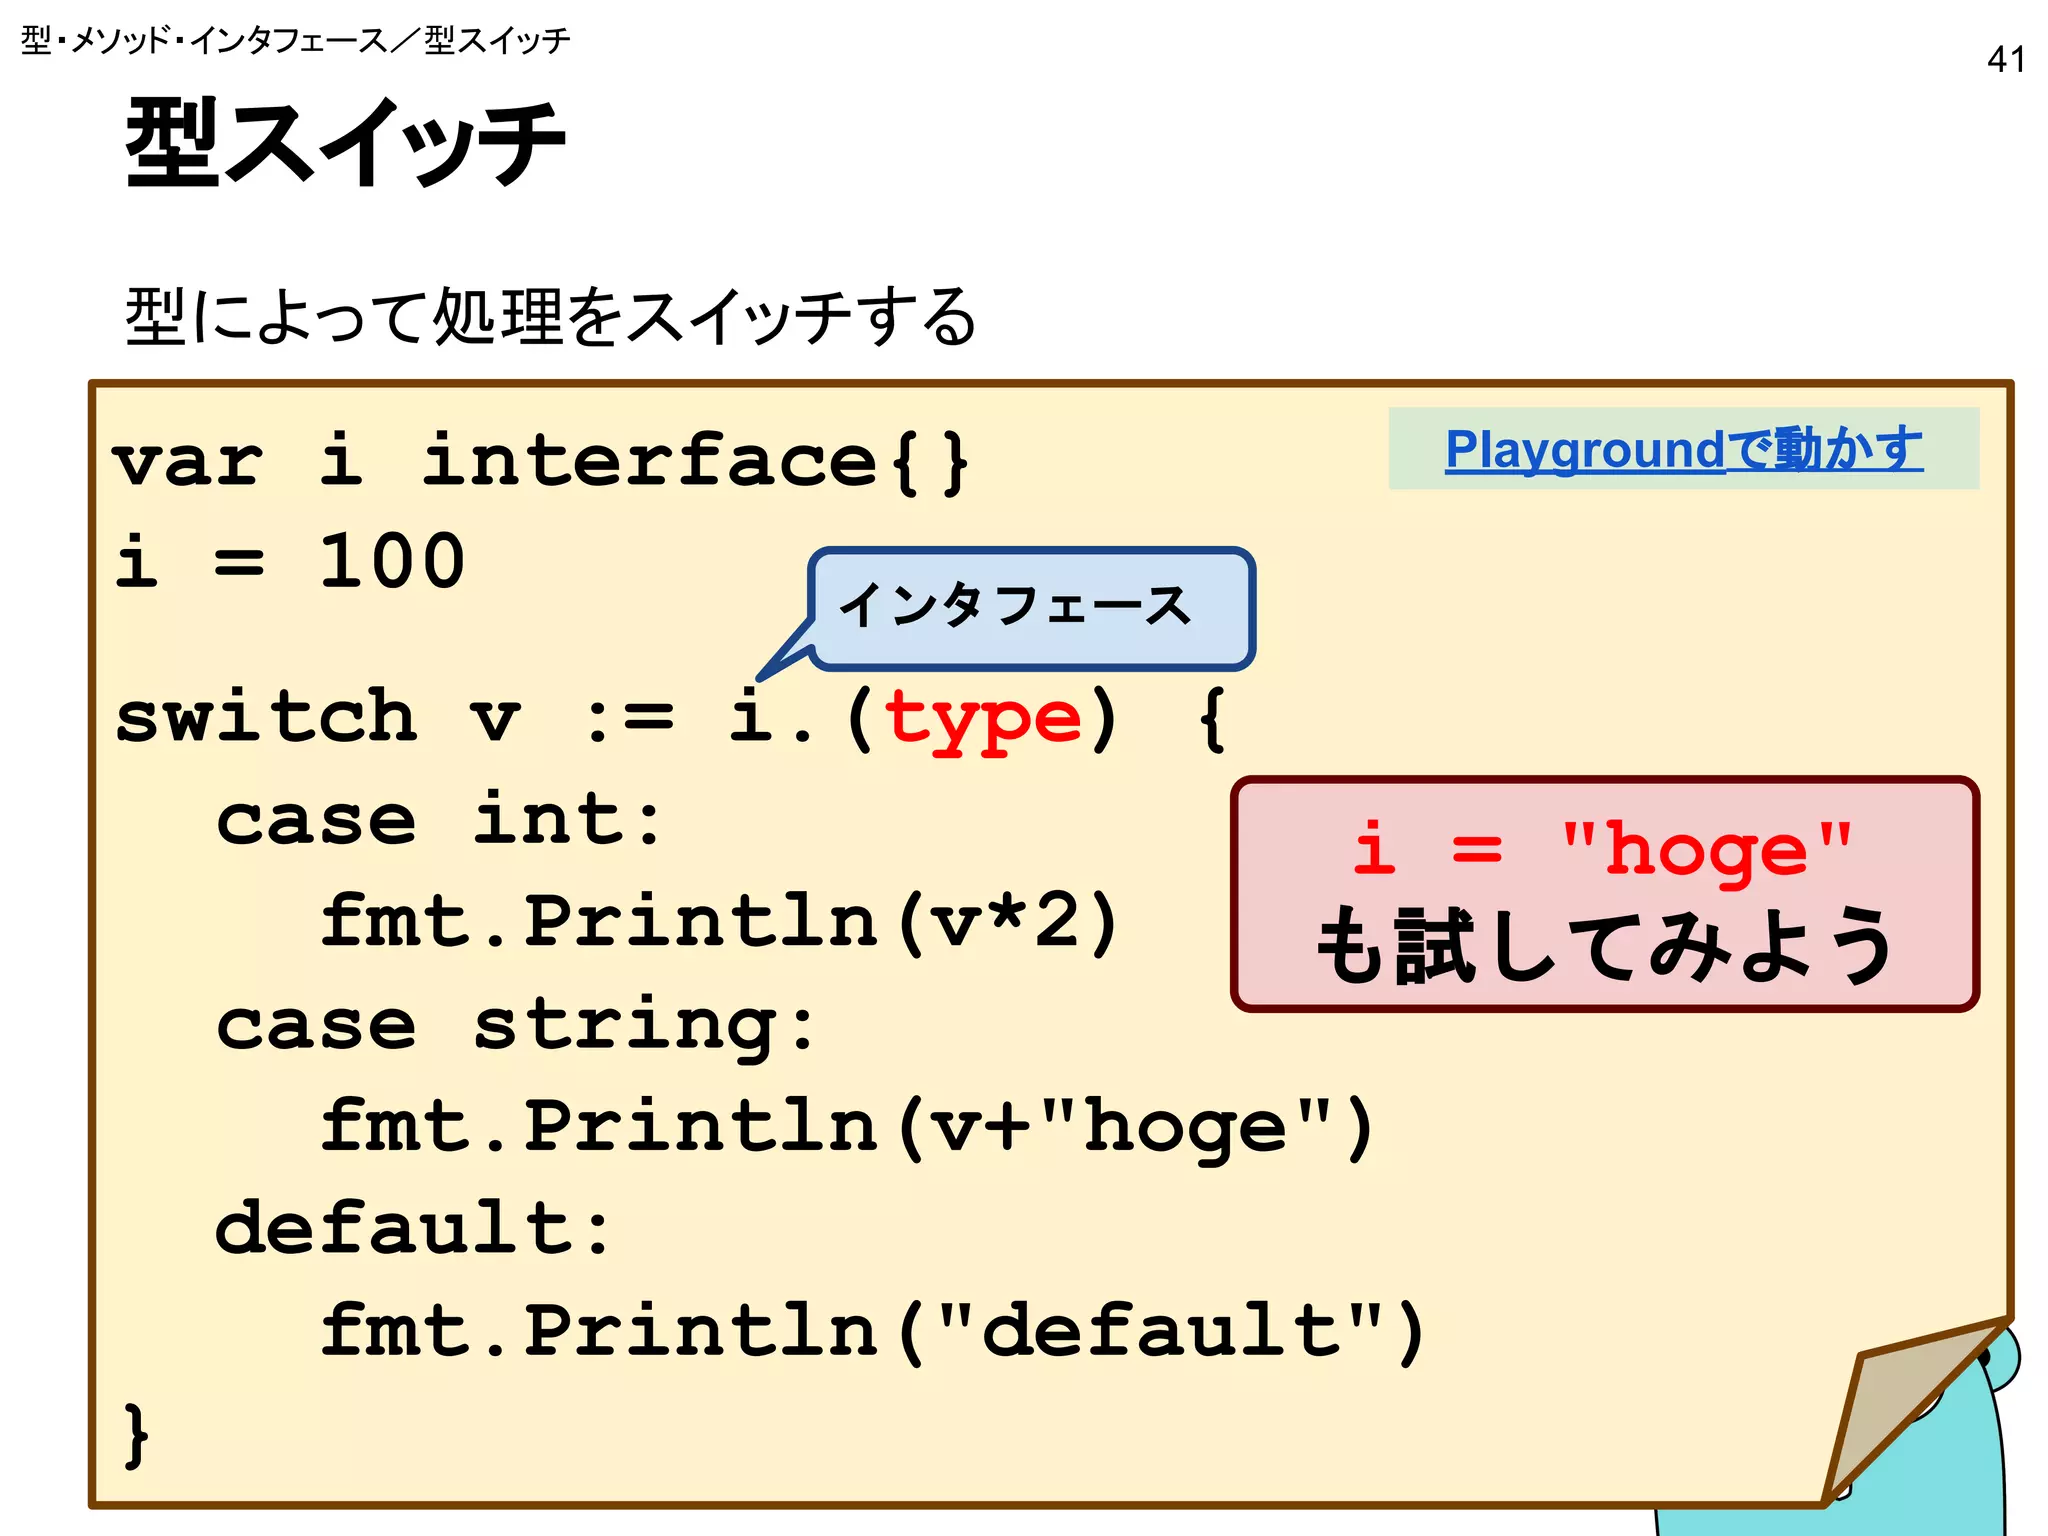Click the var i interface{} code line
The height and width of the screenshot is (1536, 2048).
pos(540,462)
